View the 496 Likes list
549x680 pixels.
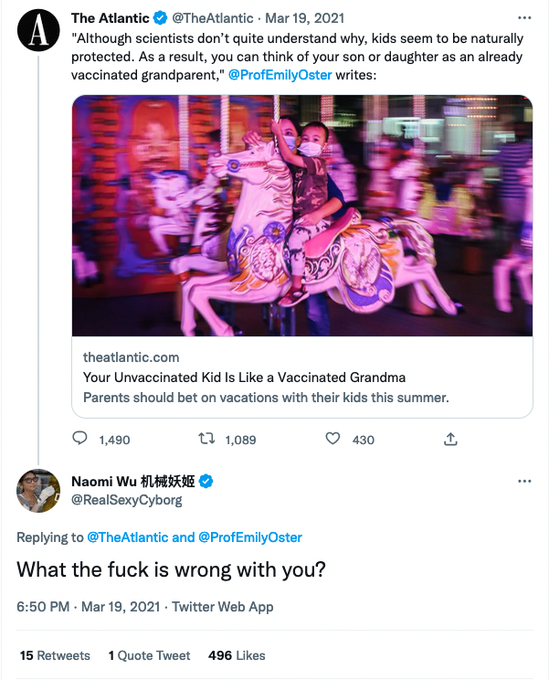click(237, 655)
